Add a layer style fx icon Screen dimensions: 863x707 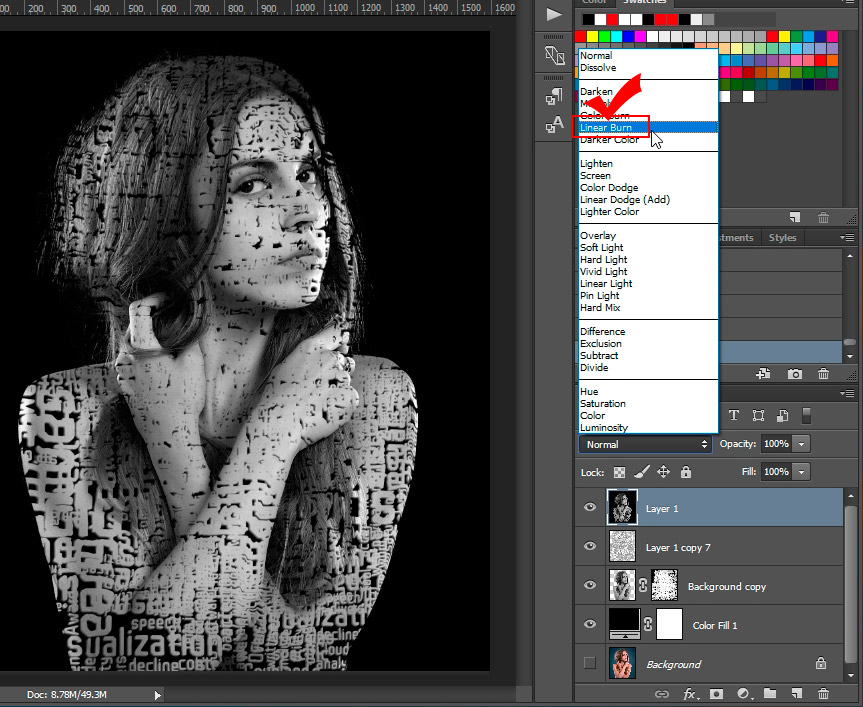(690, 694)
